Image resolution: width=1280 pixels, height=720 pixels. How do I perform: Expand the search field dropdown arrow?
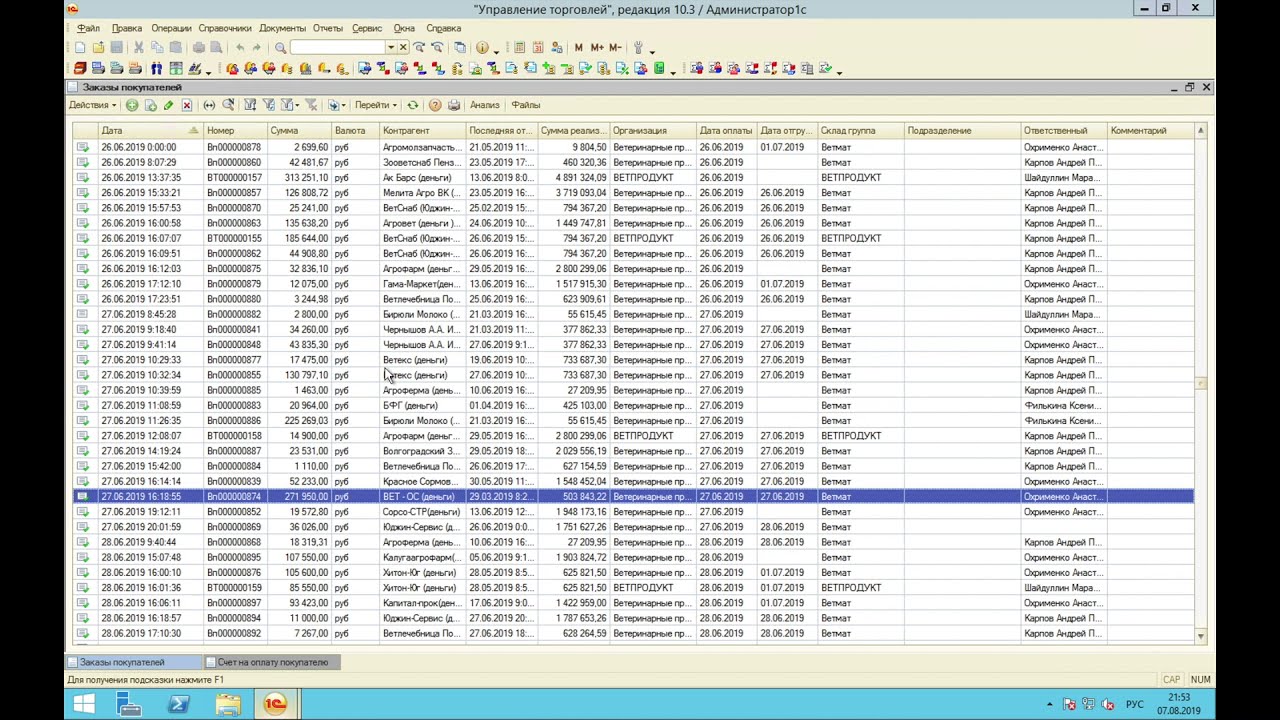[x=390, y=47]
